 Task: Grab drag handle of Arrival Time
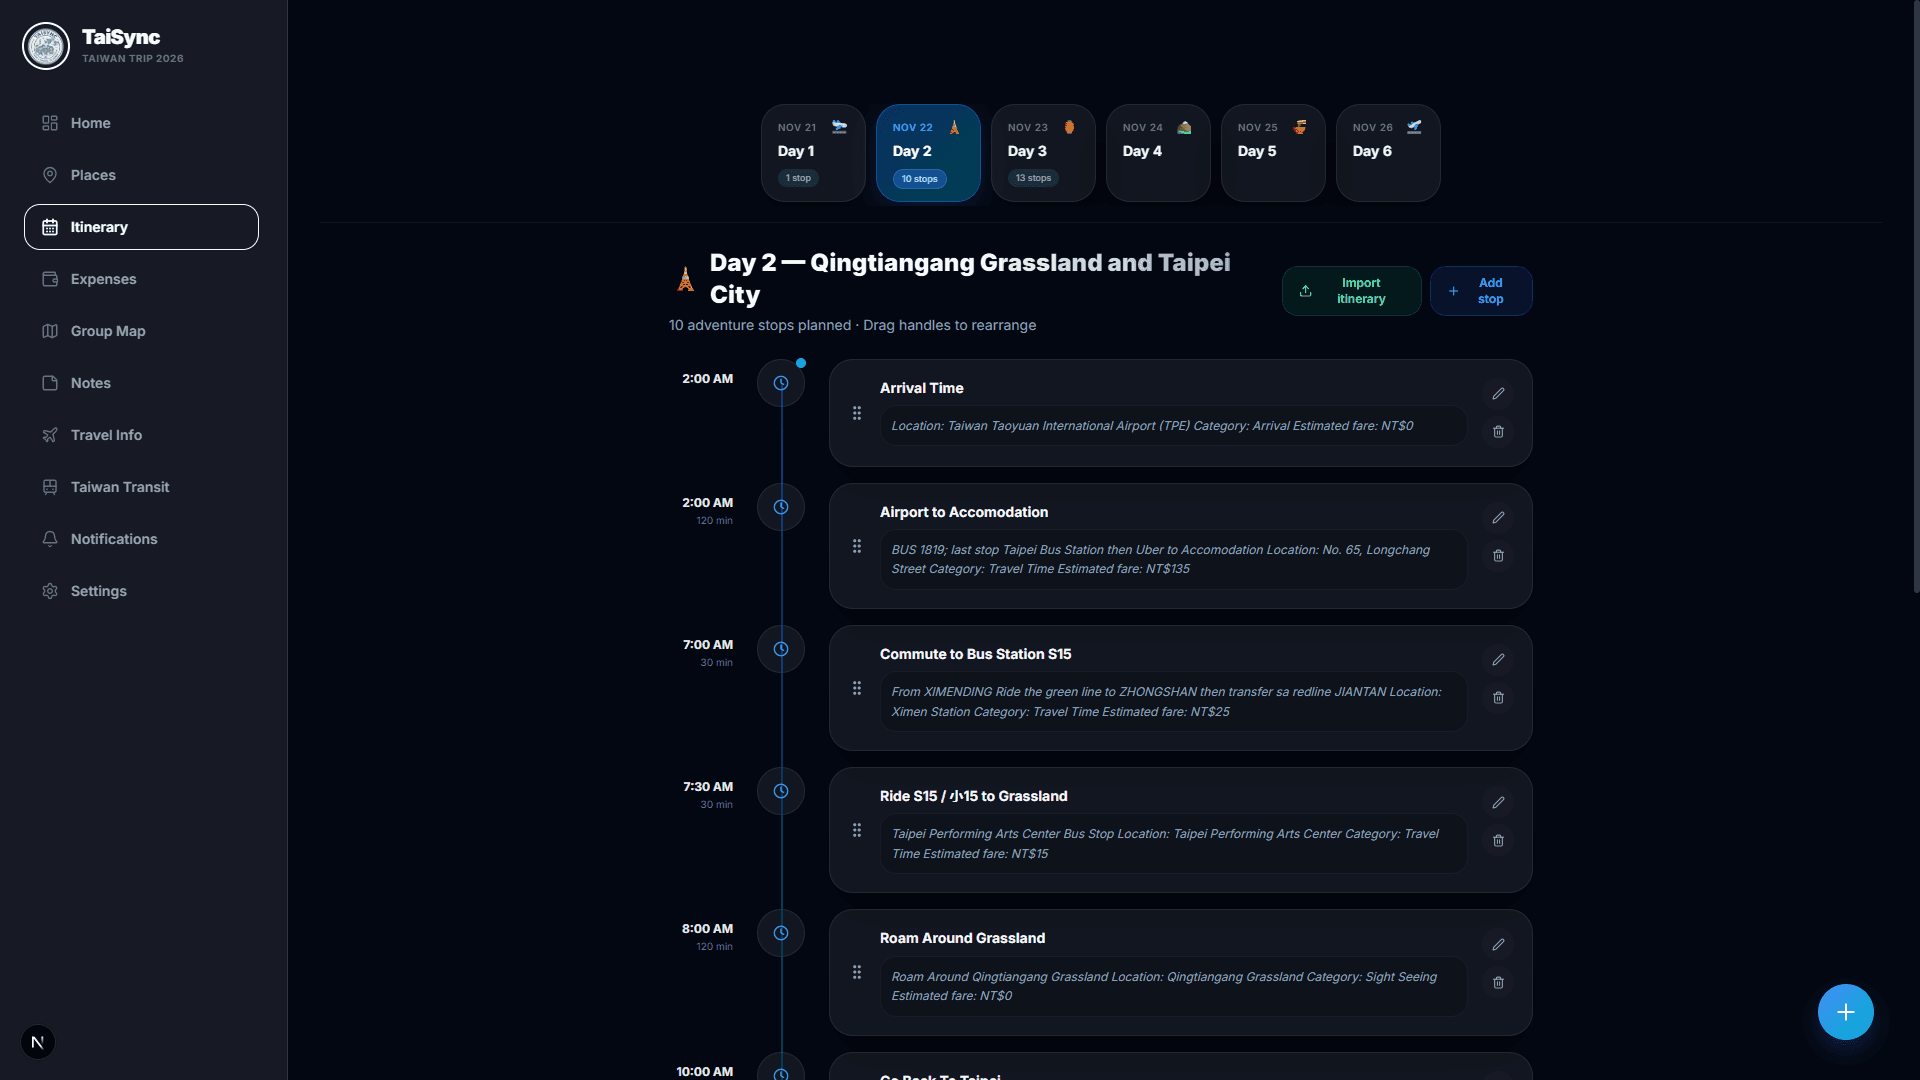pyautogui.click(x=857, y=413)
